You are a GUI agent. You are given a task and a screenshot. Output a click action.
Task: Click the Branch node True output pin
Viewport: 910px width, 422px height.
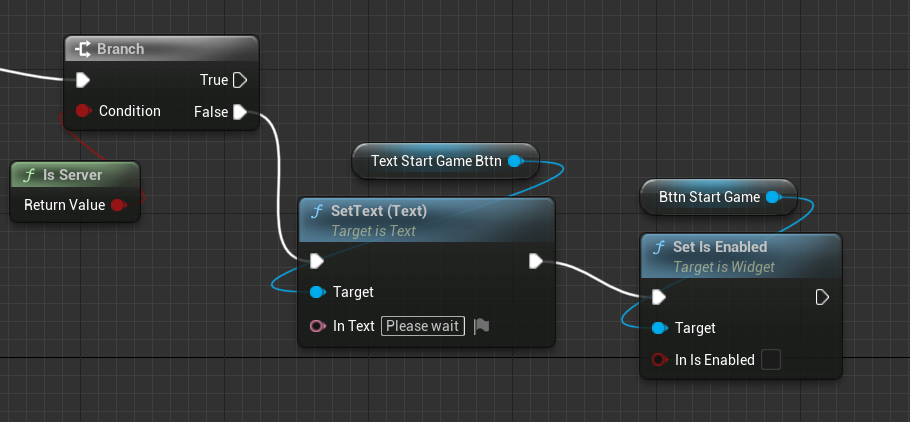point(239,80)
